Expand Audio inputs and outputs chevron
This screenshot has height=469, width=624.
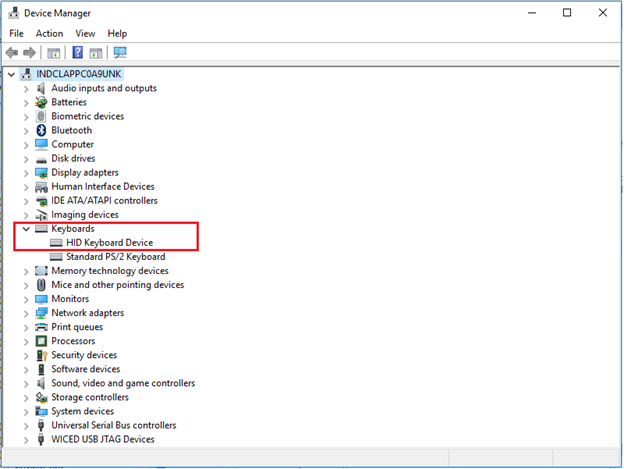click(26, 89)
